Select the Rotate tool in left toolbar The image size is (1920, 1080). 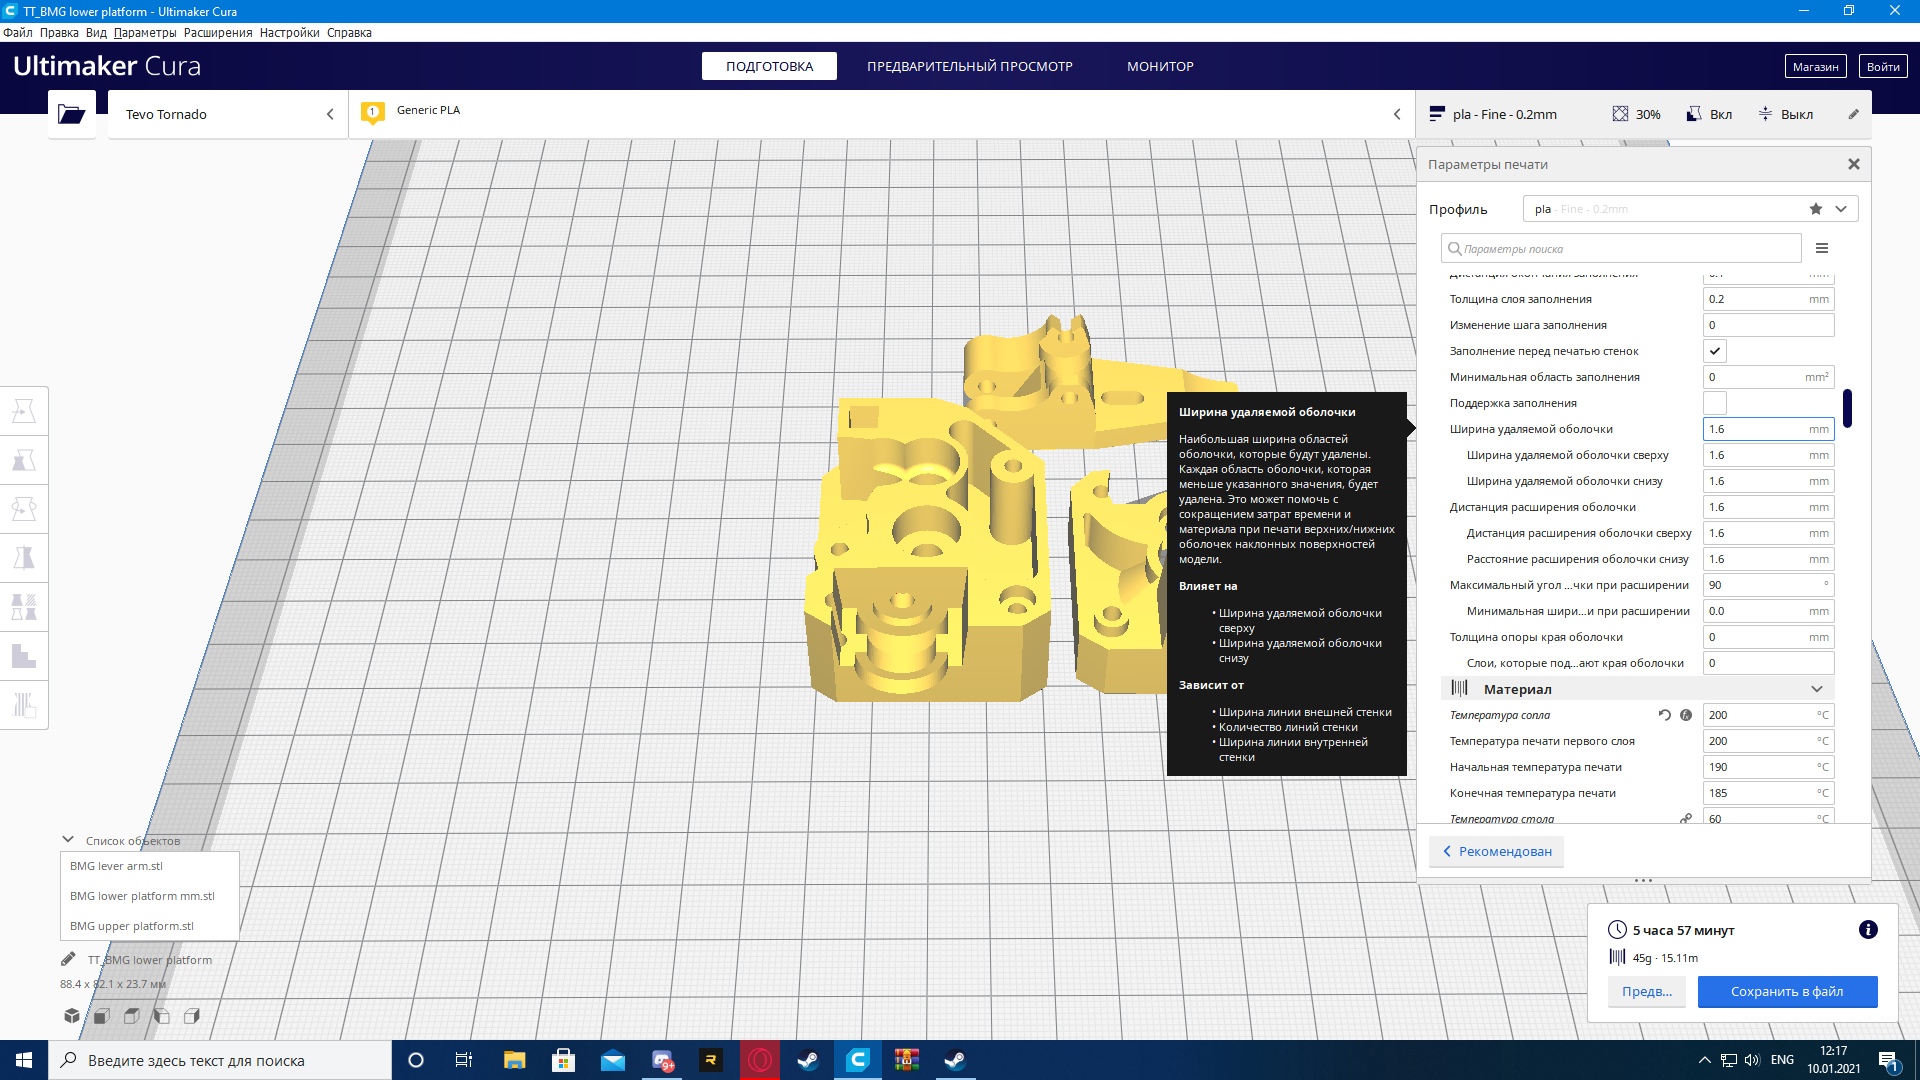click(x=24, y=509)
